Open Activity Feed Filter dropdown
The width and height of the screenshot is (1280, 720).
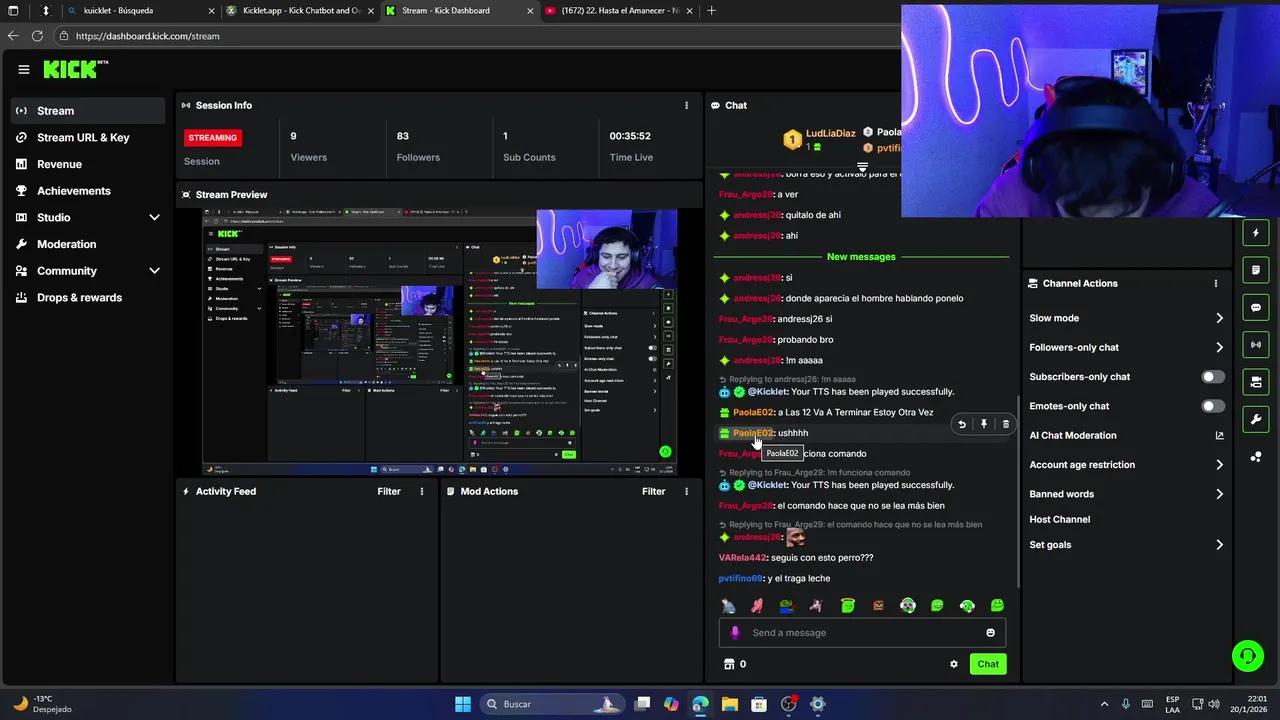[389, 491]
